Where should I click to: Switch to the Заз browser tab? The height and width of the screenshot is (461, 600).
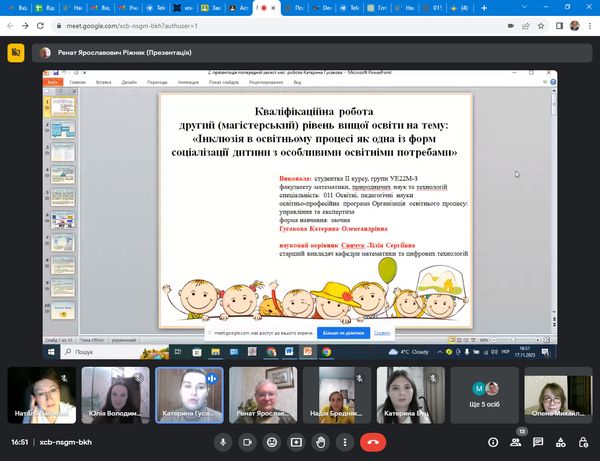click(x=212, y=7)
